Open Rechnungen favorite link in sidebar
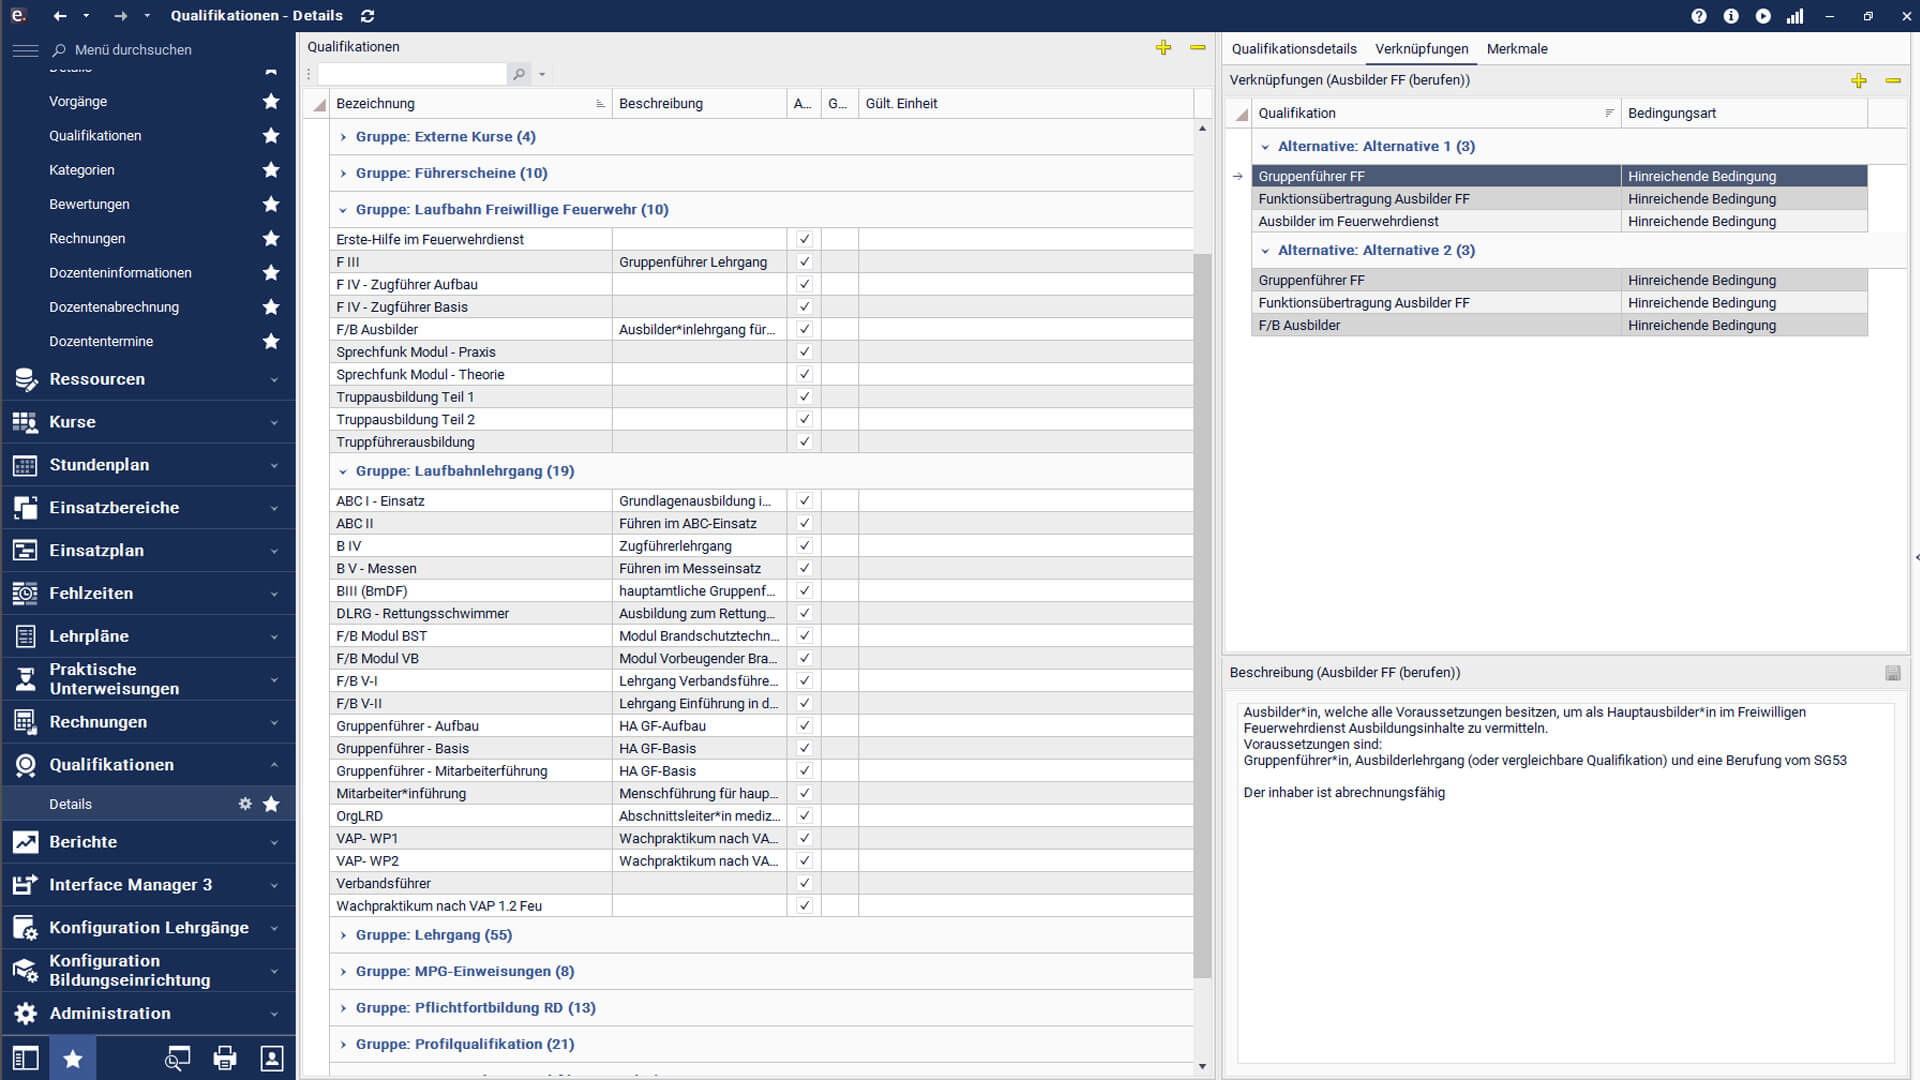The height and width of the screenshot is (1080, 1920). pyautogui.click(x=87, y=238)
